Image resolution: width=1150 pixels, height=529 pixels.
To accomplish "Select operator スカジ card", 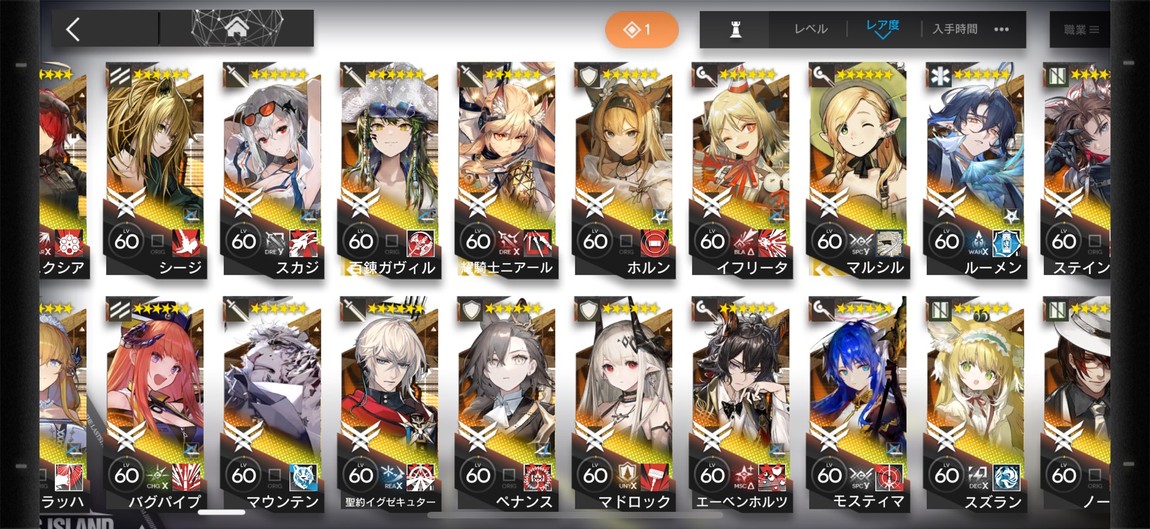I will click(271, 170).
